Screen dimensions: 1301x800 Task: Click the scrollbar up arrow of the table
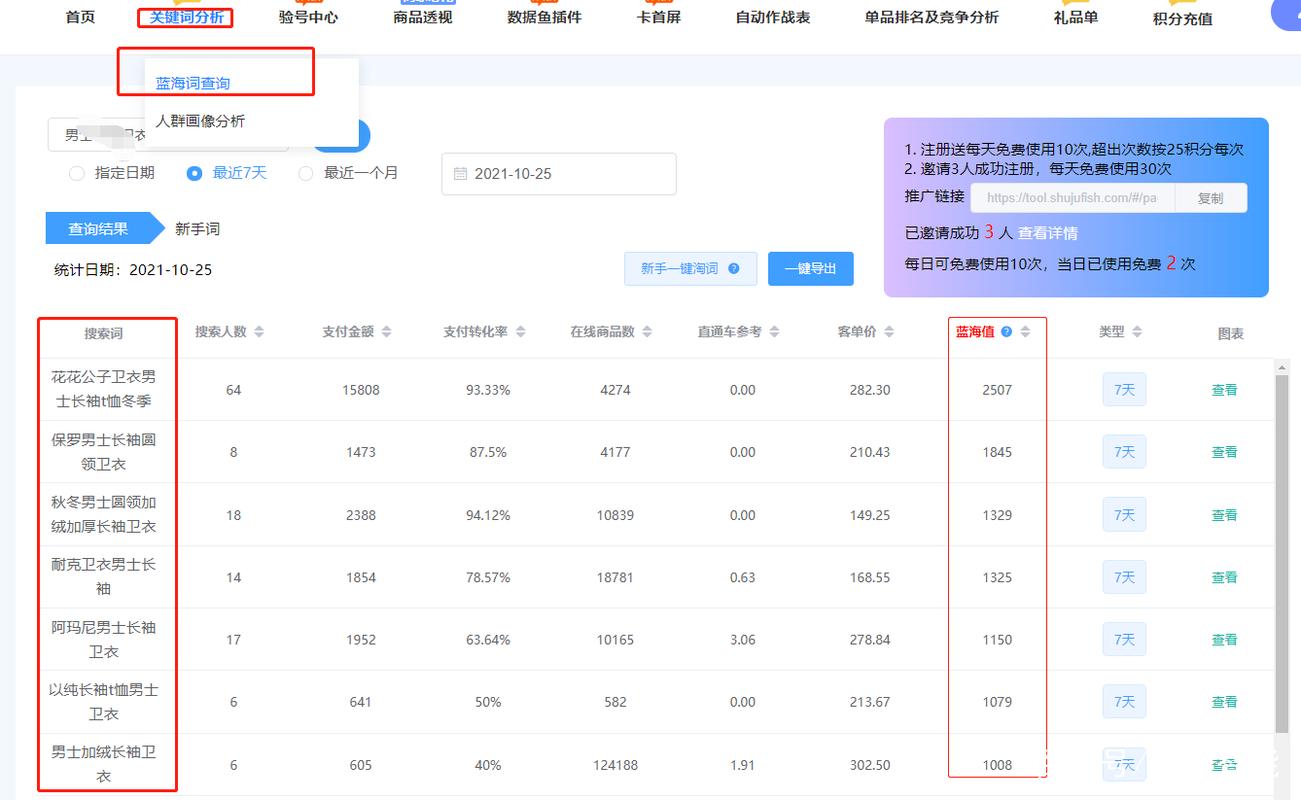click(1281, 369)
